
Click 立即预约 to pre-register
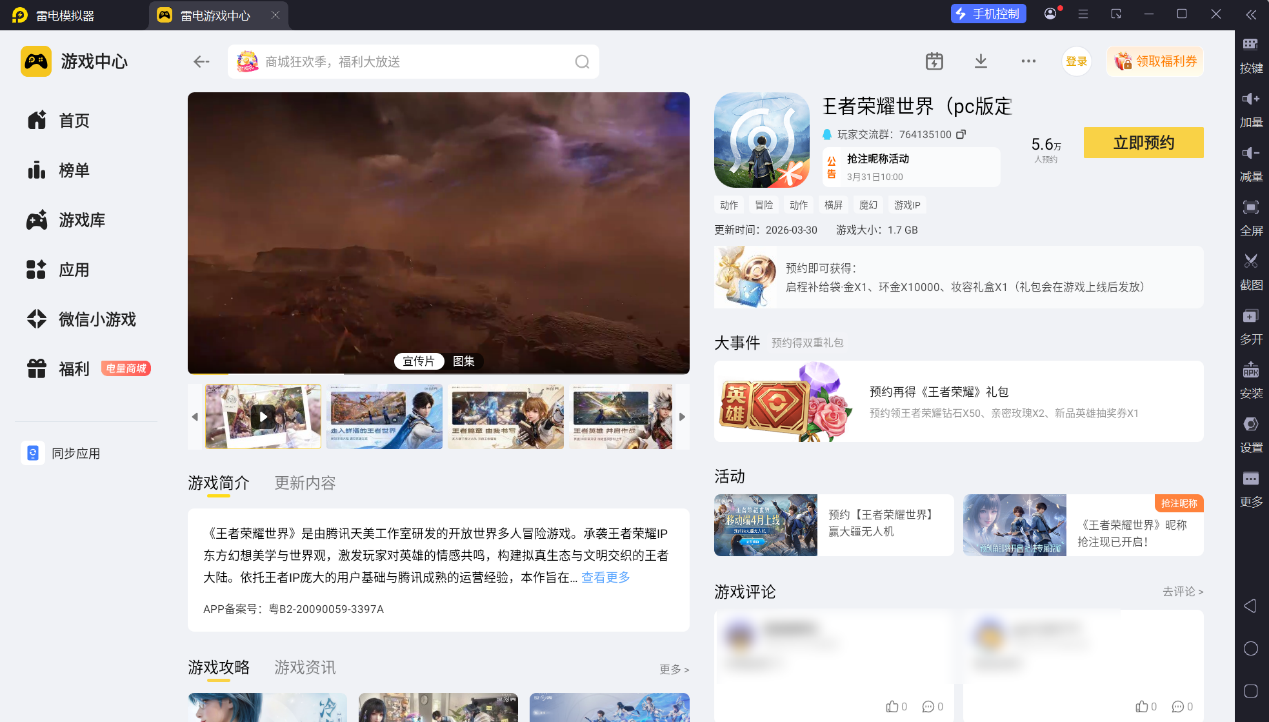pyautogui.click(x=1144, y=142)
